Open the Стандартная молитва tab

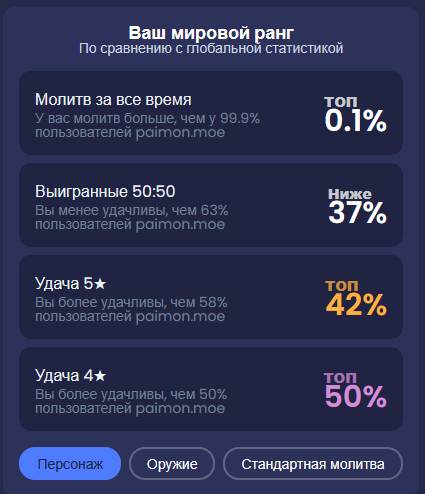[313, 464]
